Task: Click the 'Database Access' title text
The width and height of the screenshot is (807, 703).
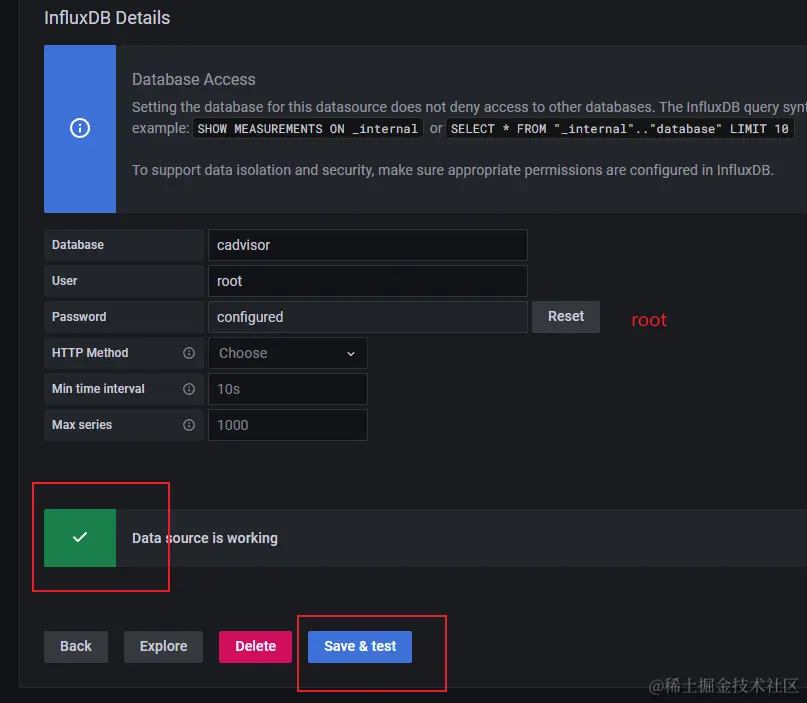Action: pos(194,79)
